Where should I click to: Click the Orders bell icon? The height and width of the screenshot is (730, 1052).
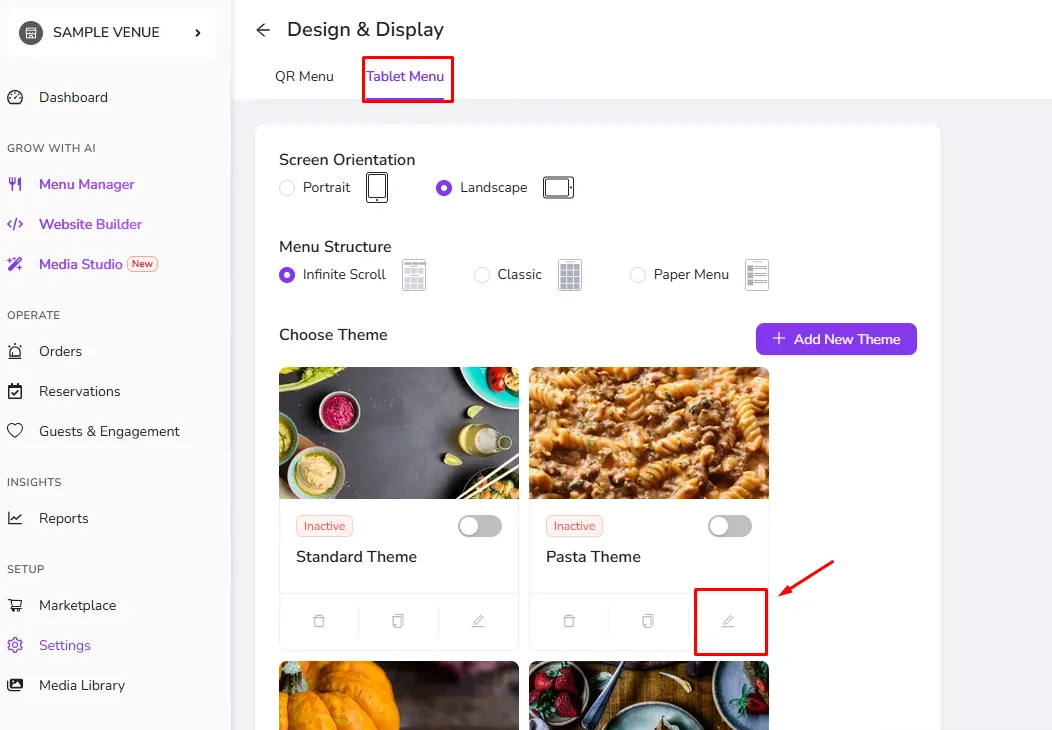tap(15, 351)
